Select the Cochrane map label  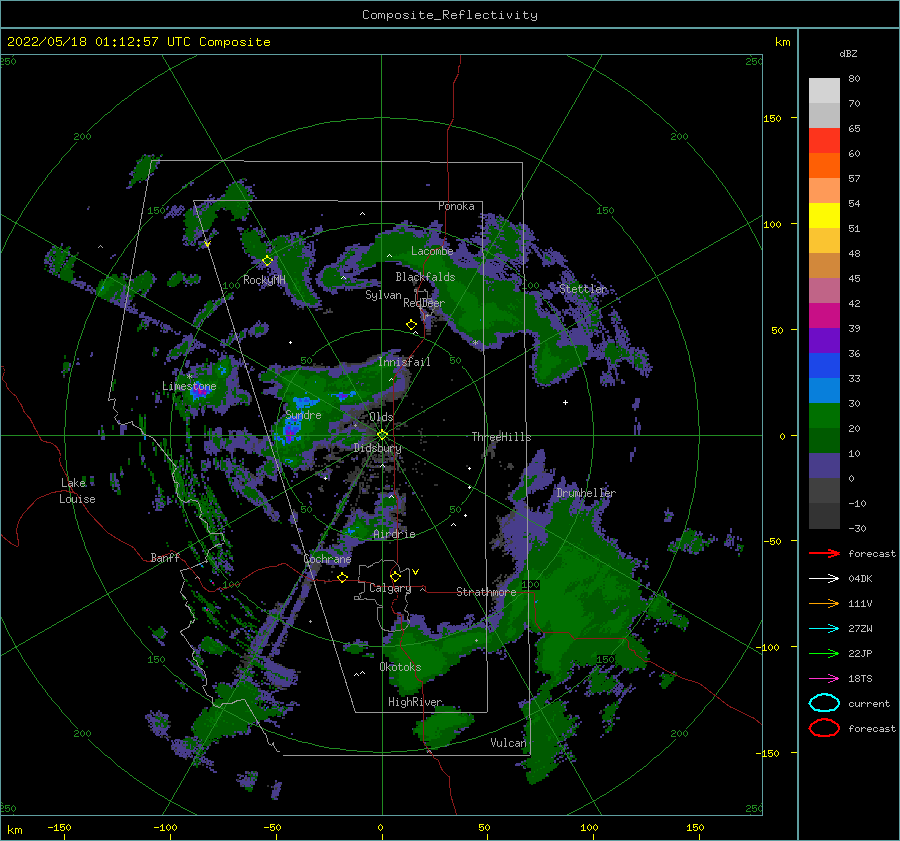pos(327,559)
